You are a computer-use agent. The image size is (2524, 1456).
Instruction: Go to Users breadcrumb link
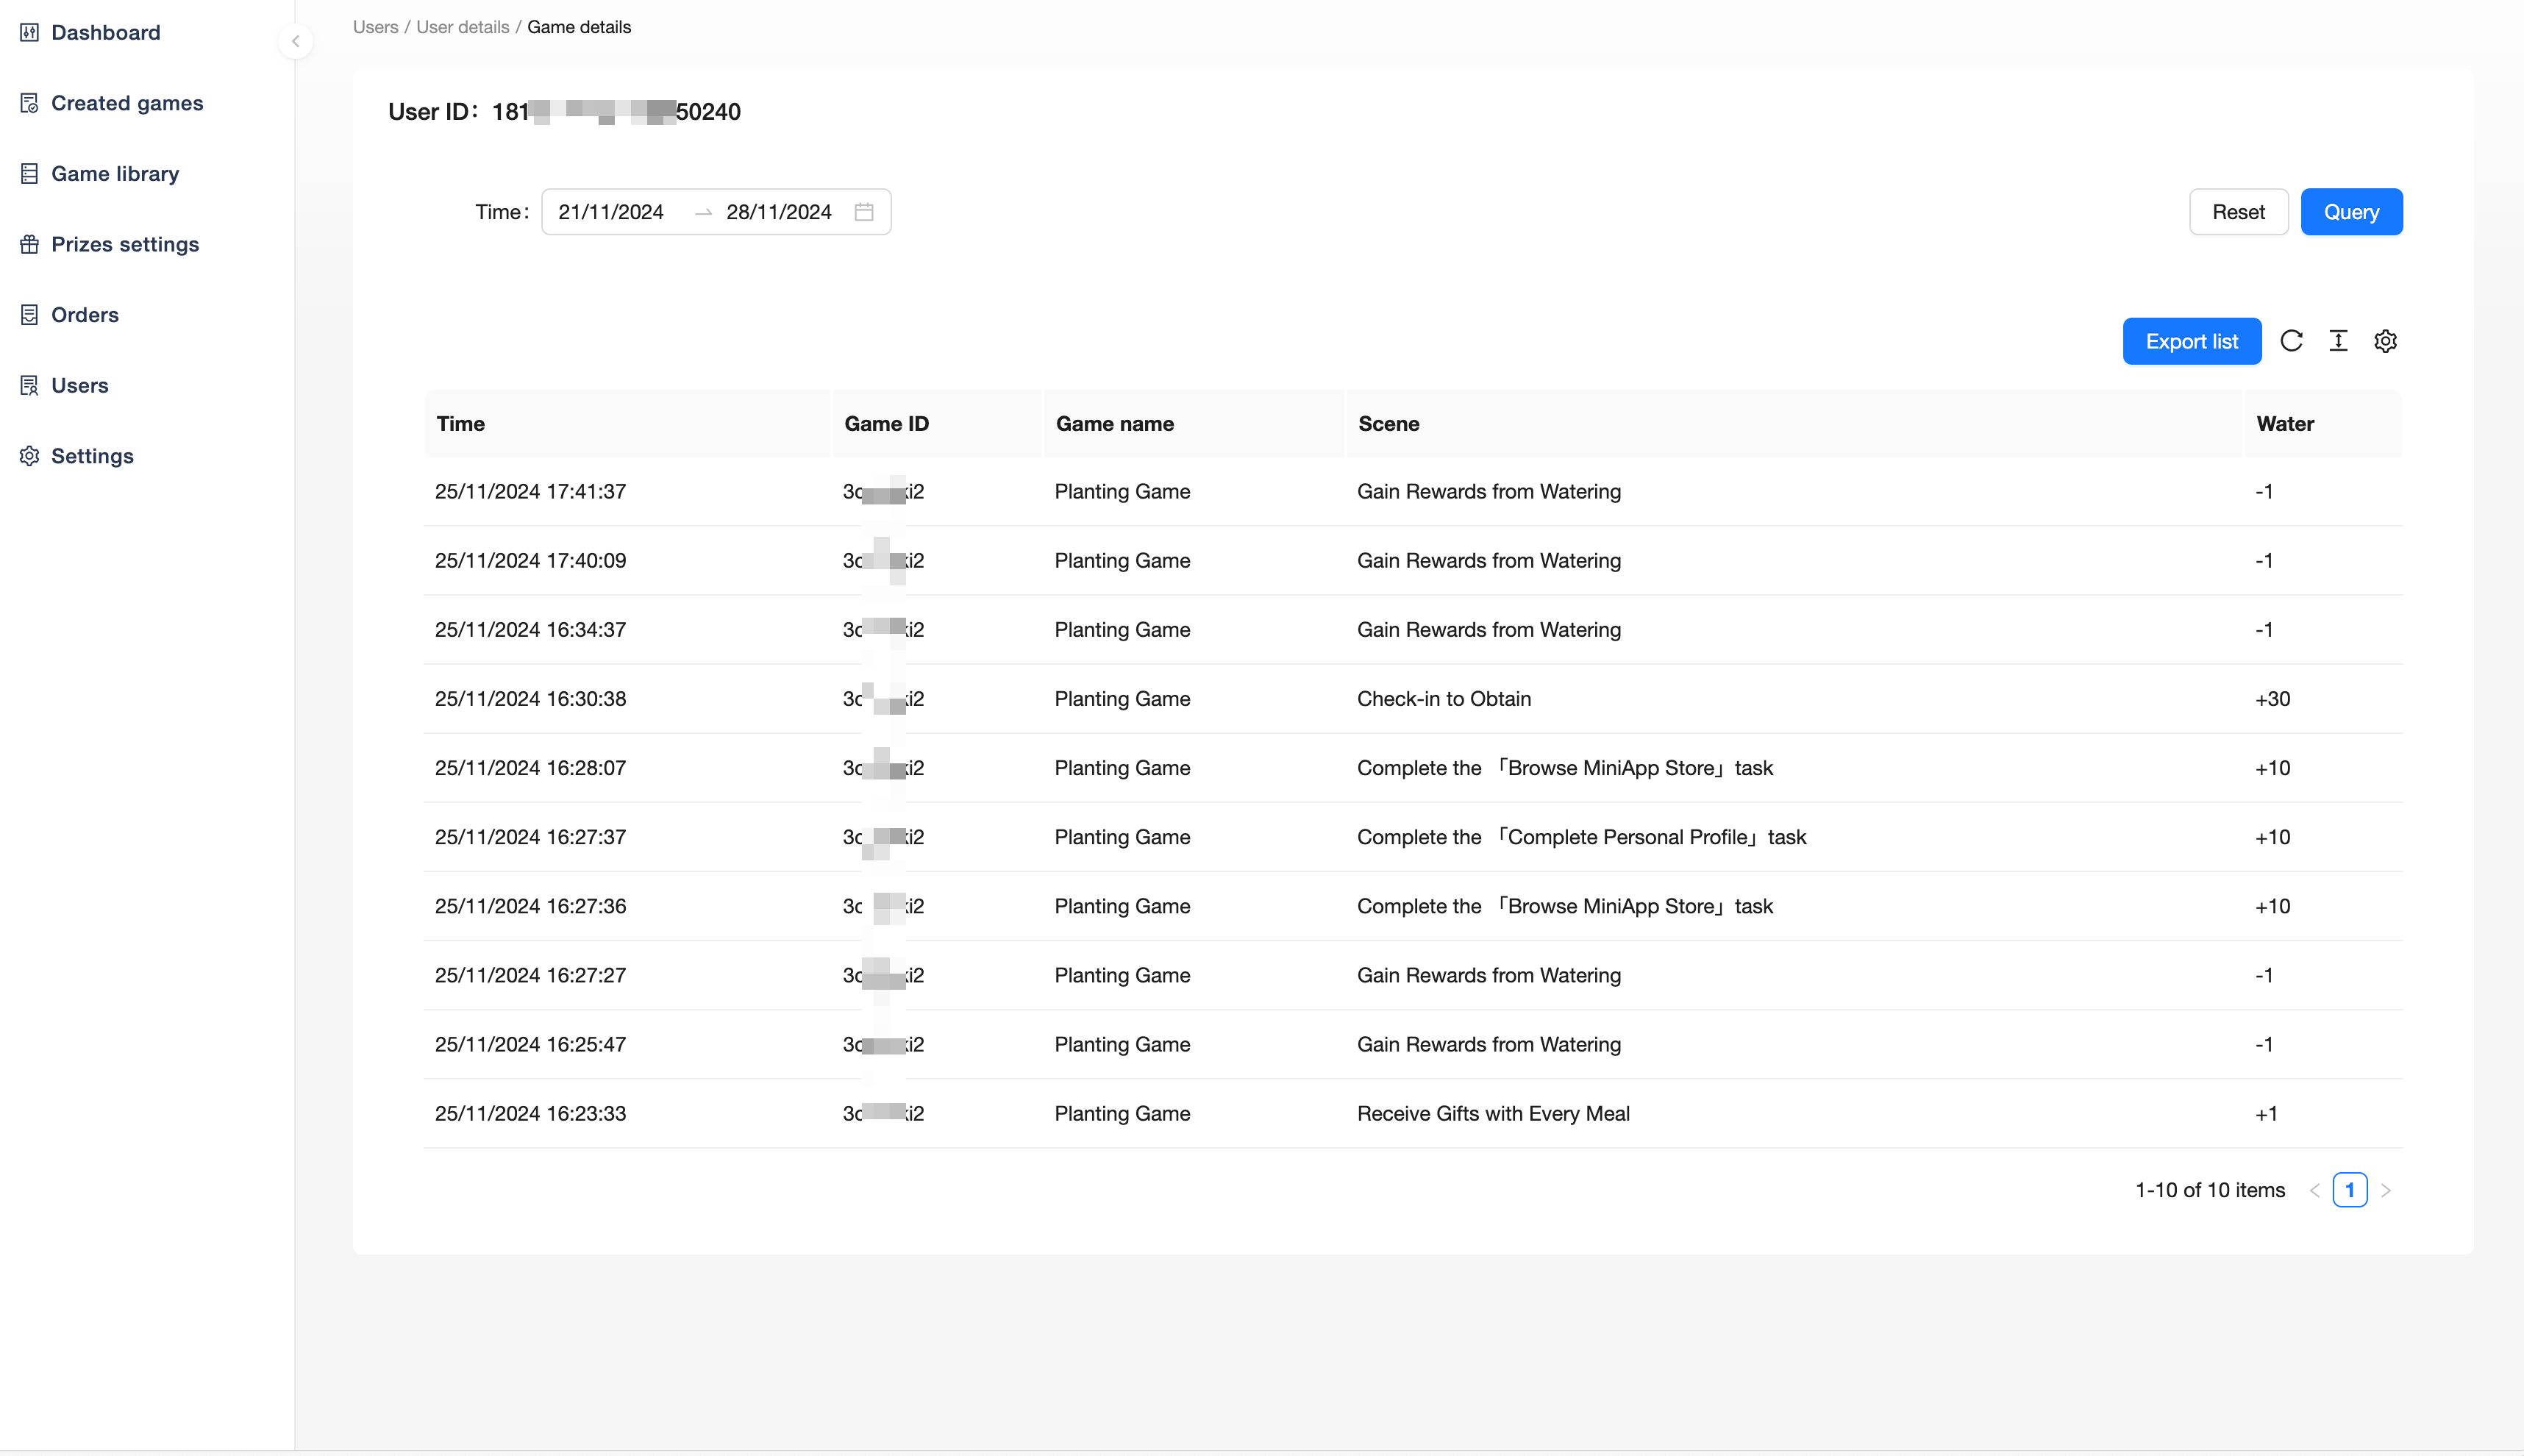click(375, 27)
